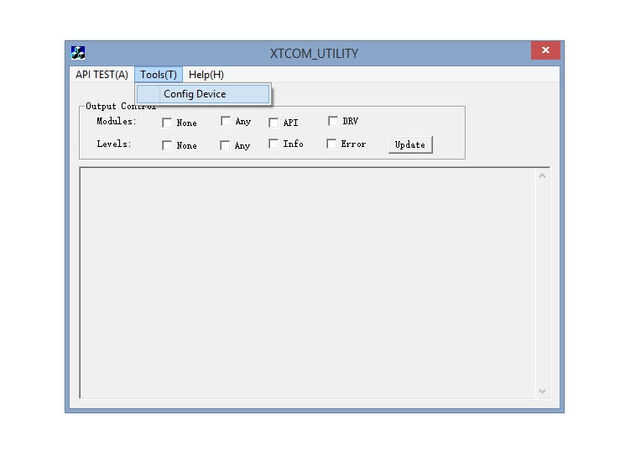
Task: Check the Levels Any checkbox
Action: coord(224,145)
